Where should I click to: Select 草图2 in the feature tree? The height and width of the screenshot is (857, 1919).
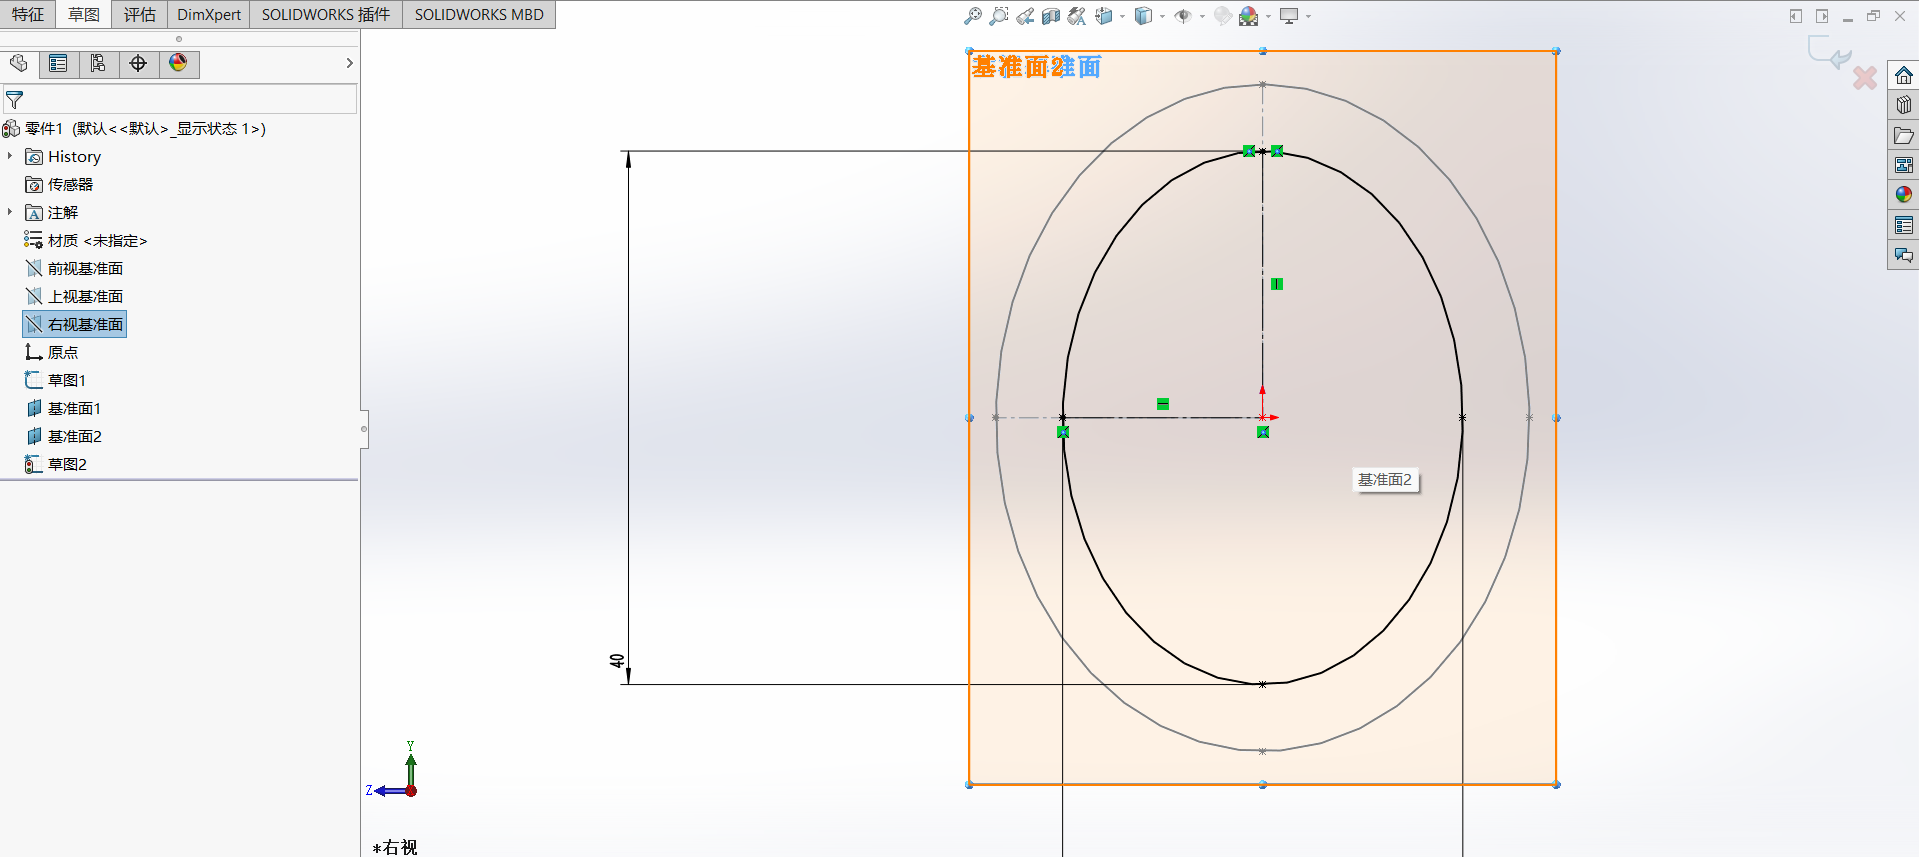pos(67,464)
